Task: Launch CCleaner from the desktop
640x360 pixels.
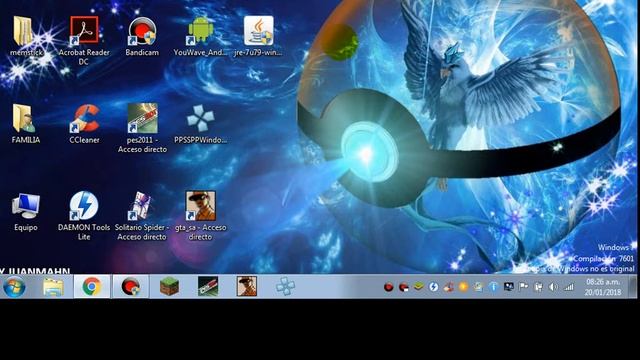Action: (84, 123)
